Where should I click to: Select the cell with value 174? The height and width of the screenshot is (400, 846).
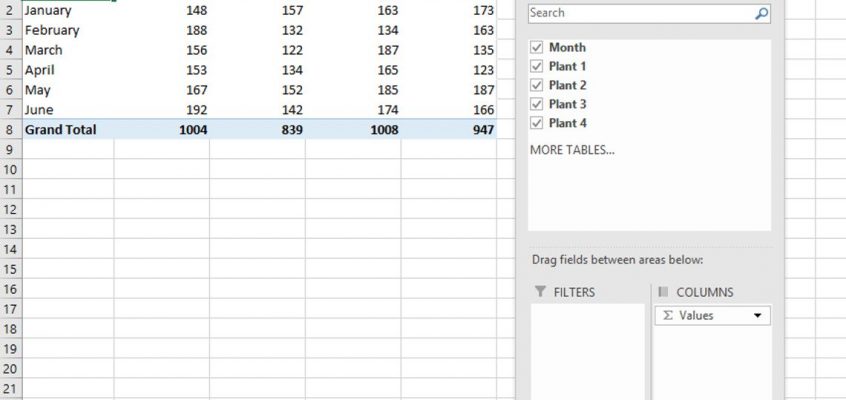[x=353, y=110]
